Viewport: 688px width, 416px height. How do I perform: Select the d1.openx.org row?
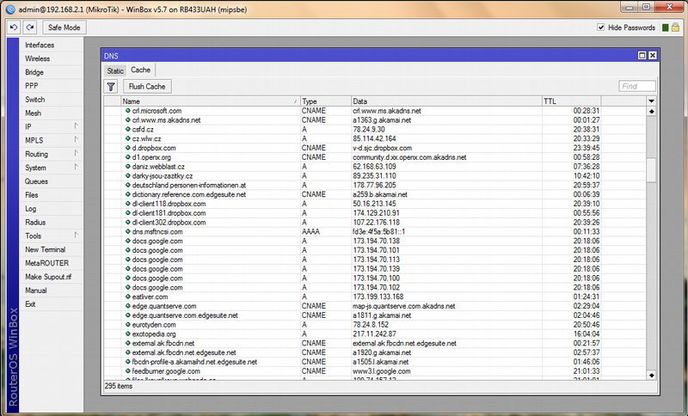375,157
